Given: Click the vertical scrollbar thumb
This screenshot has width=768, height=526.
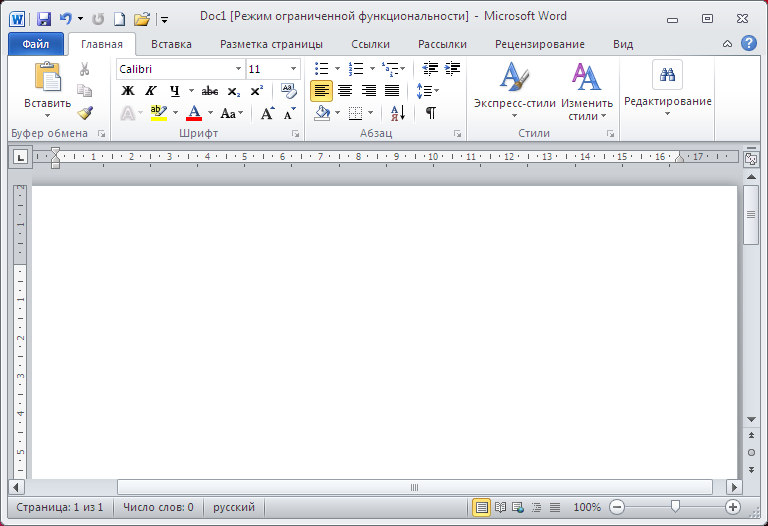Looking at the screenshot, I should point(751,215).
